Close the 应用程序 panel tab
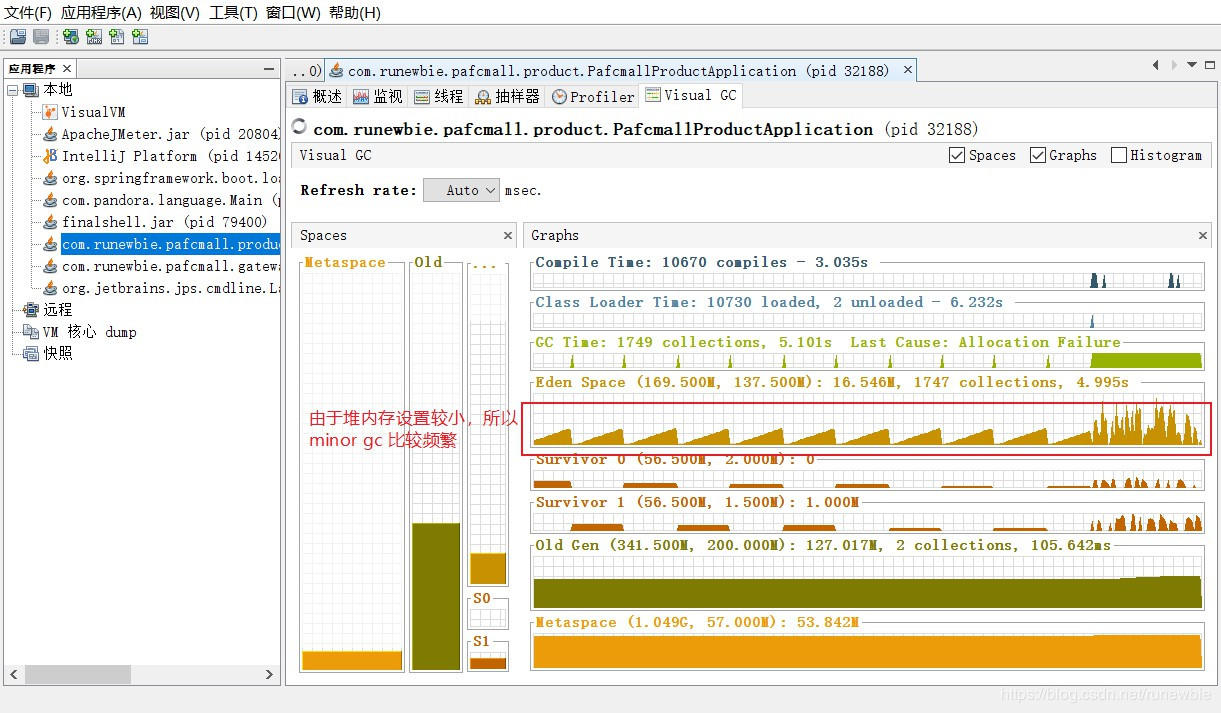The height and width of the screenshot is (713, 1221). pyautogui.click(x=67, y=69)
